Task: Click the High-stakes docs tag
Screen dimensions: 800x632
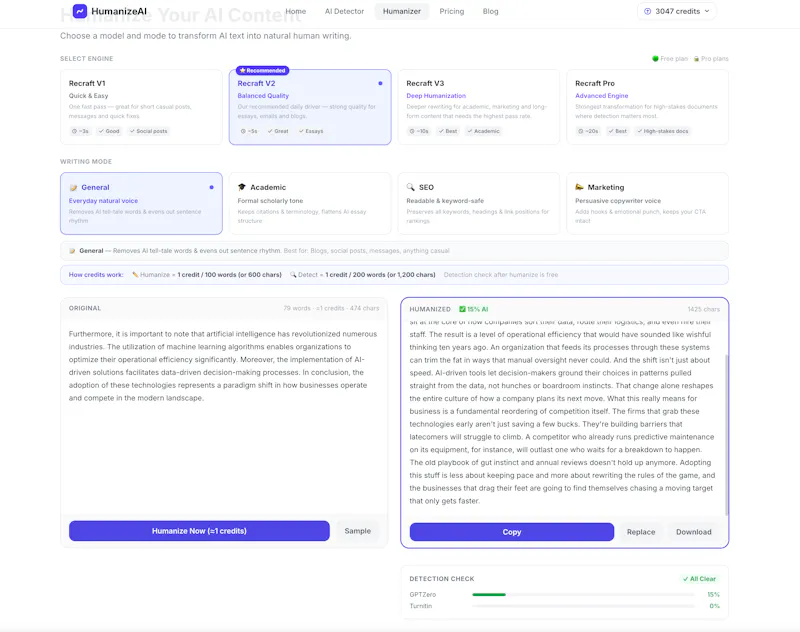Action: click(662, 131)
